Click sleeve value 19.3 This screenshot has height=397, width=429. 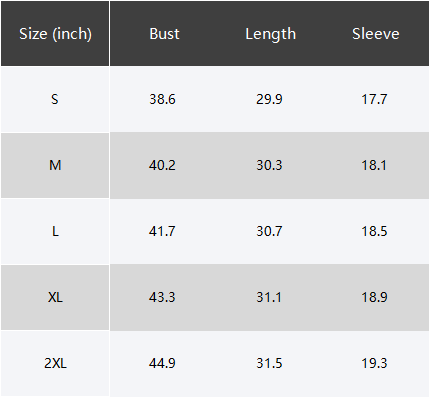[374, 363]
